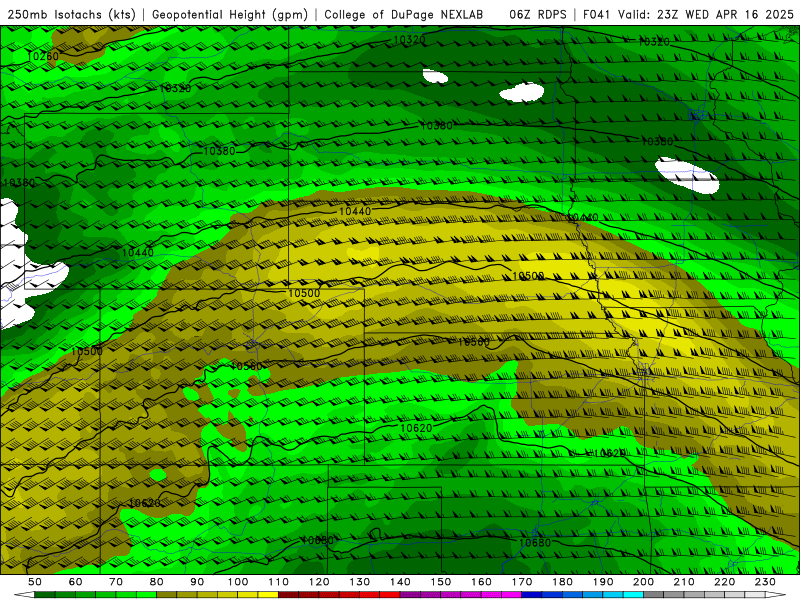This screenshot has width=800, height=600.
Task: Click the 'F041 Valid: 23Z WED APR 16 2025' text
Action: (x=688, y=14)
